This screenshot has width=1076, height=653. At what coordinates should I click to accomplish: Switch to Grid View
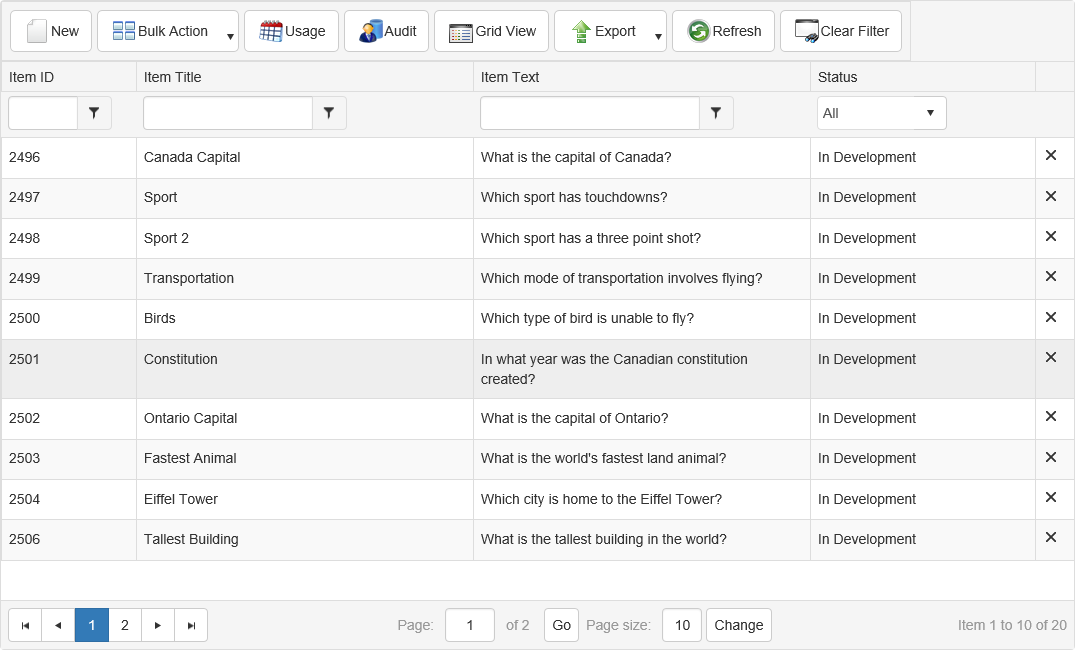coord(492,31)
